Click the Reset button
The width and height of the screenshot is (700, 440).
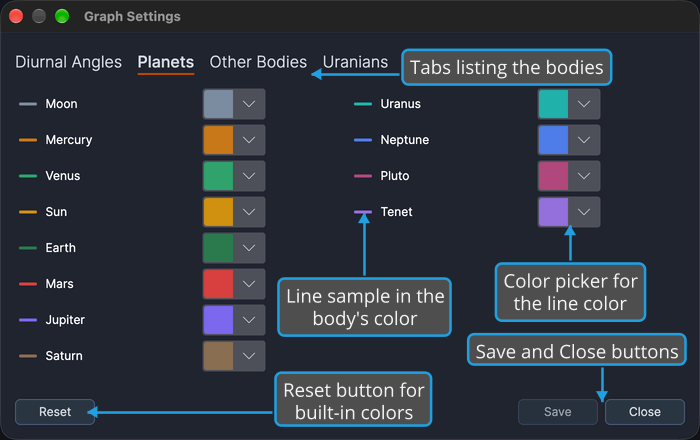pos(55,412)
